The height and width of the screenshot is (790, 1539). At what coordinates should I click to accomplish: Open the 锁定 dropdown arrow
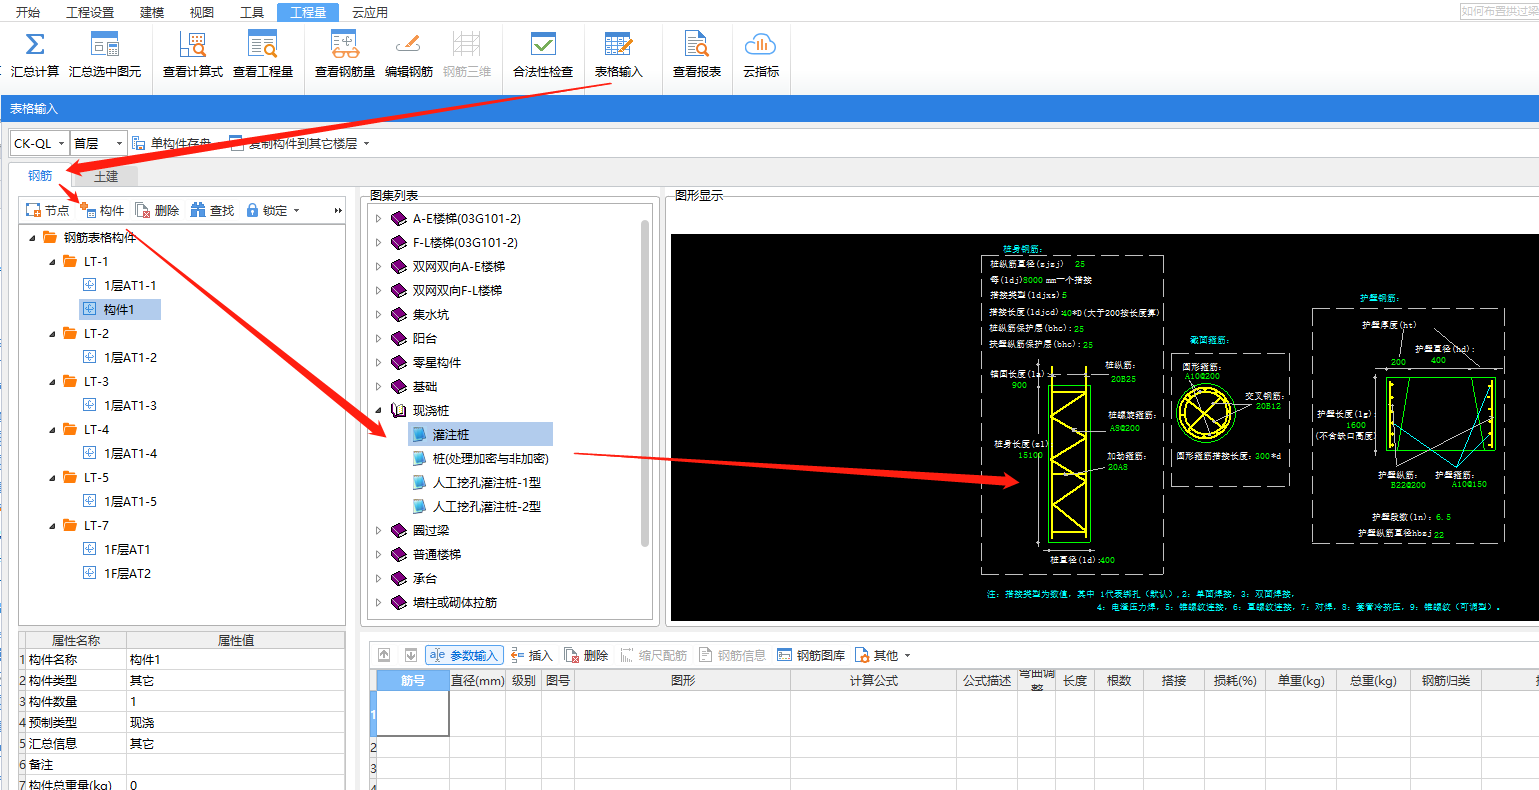(298, 211)
